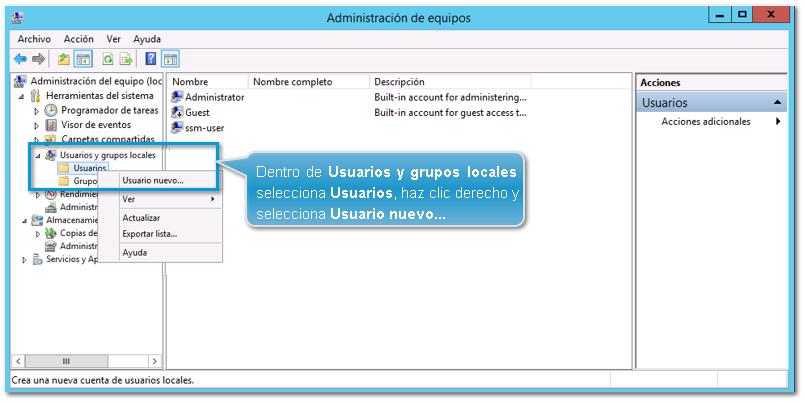Viewport: 804px width, 402px height.
Task: Click the grey forward arrow in toolbar
Action: 38,59
